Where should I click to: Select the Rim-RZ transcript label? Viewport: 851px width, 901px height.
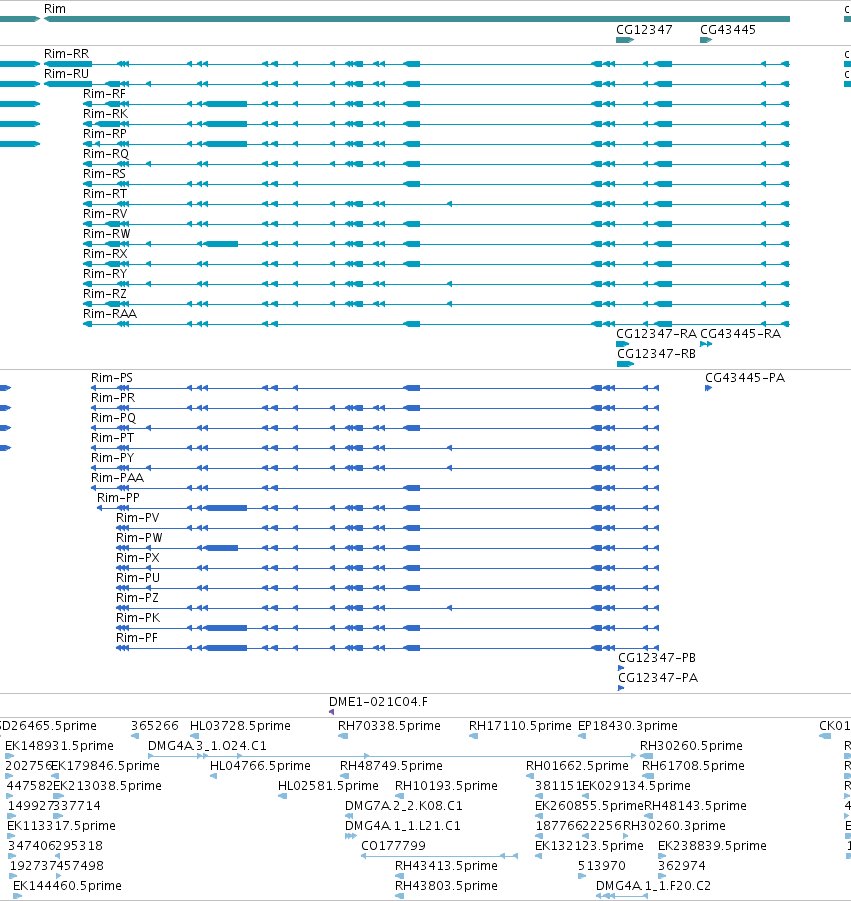[105, 294]
